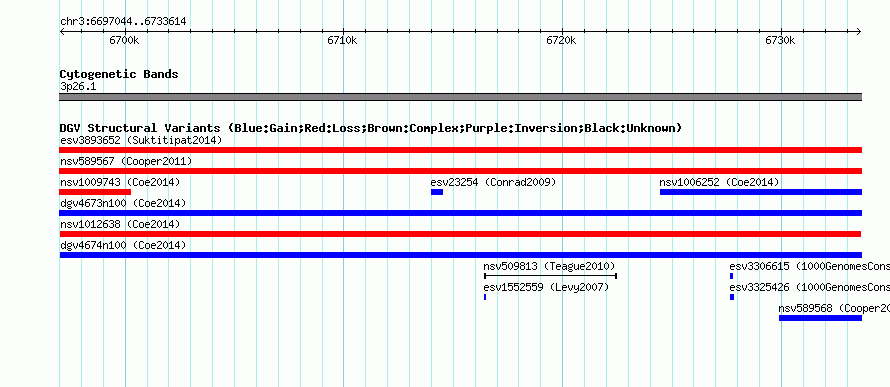Select the small blue esv3325426 marker
Screen dimensions: 890x387
[x=732, y=297]
